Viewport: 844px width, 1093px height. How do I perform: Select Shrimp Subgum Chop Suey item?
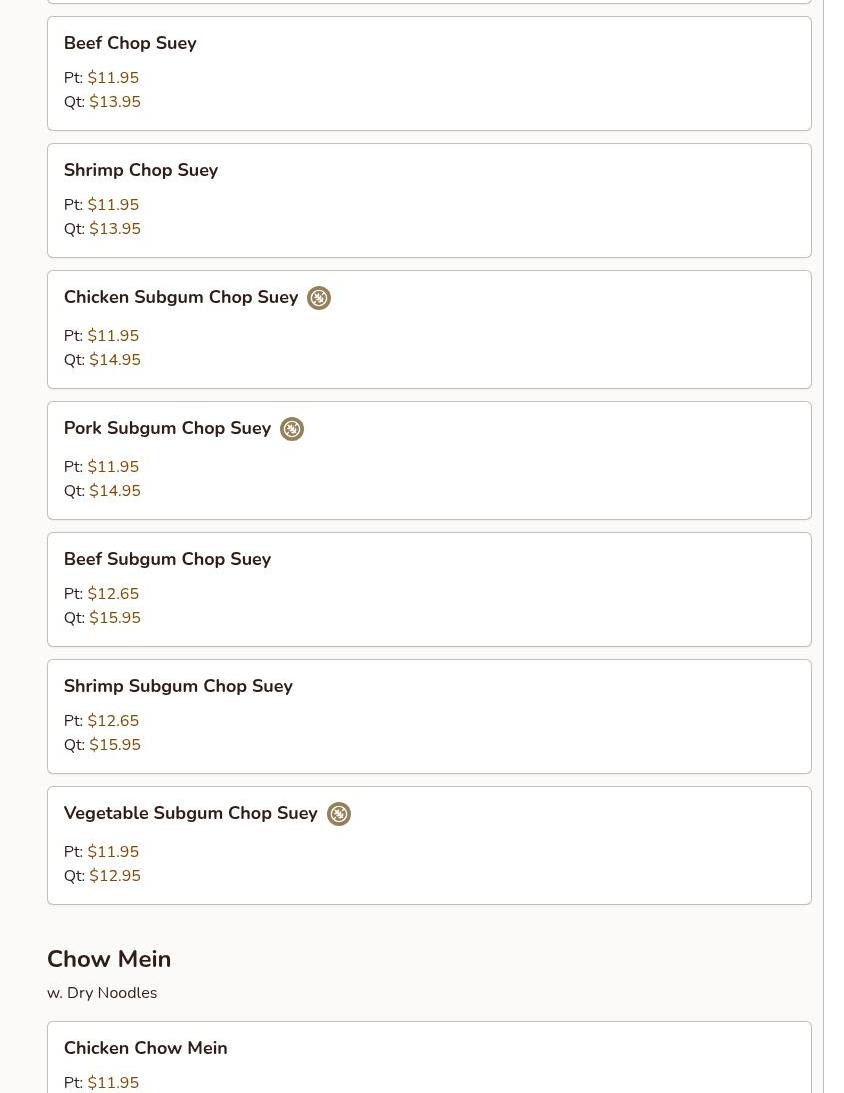[x=178, y=686]
